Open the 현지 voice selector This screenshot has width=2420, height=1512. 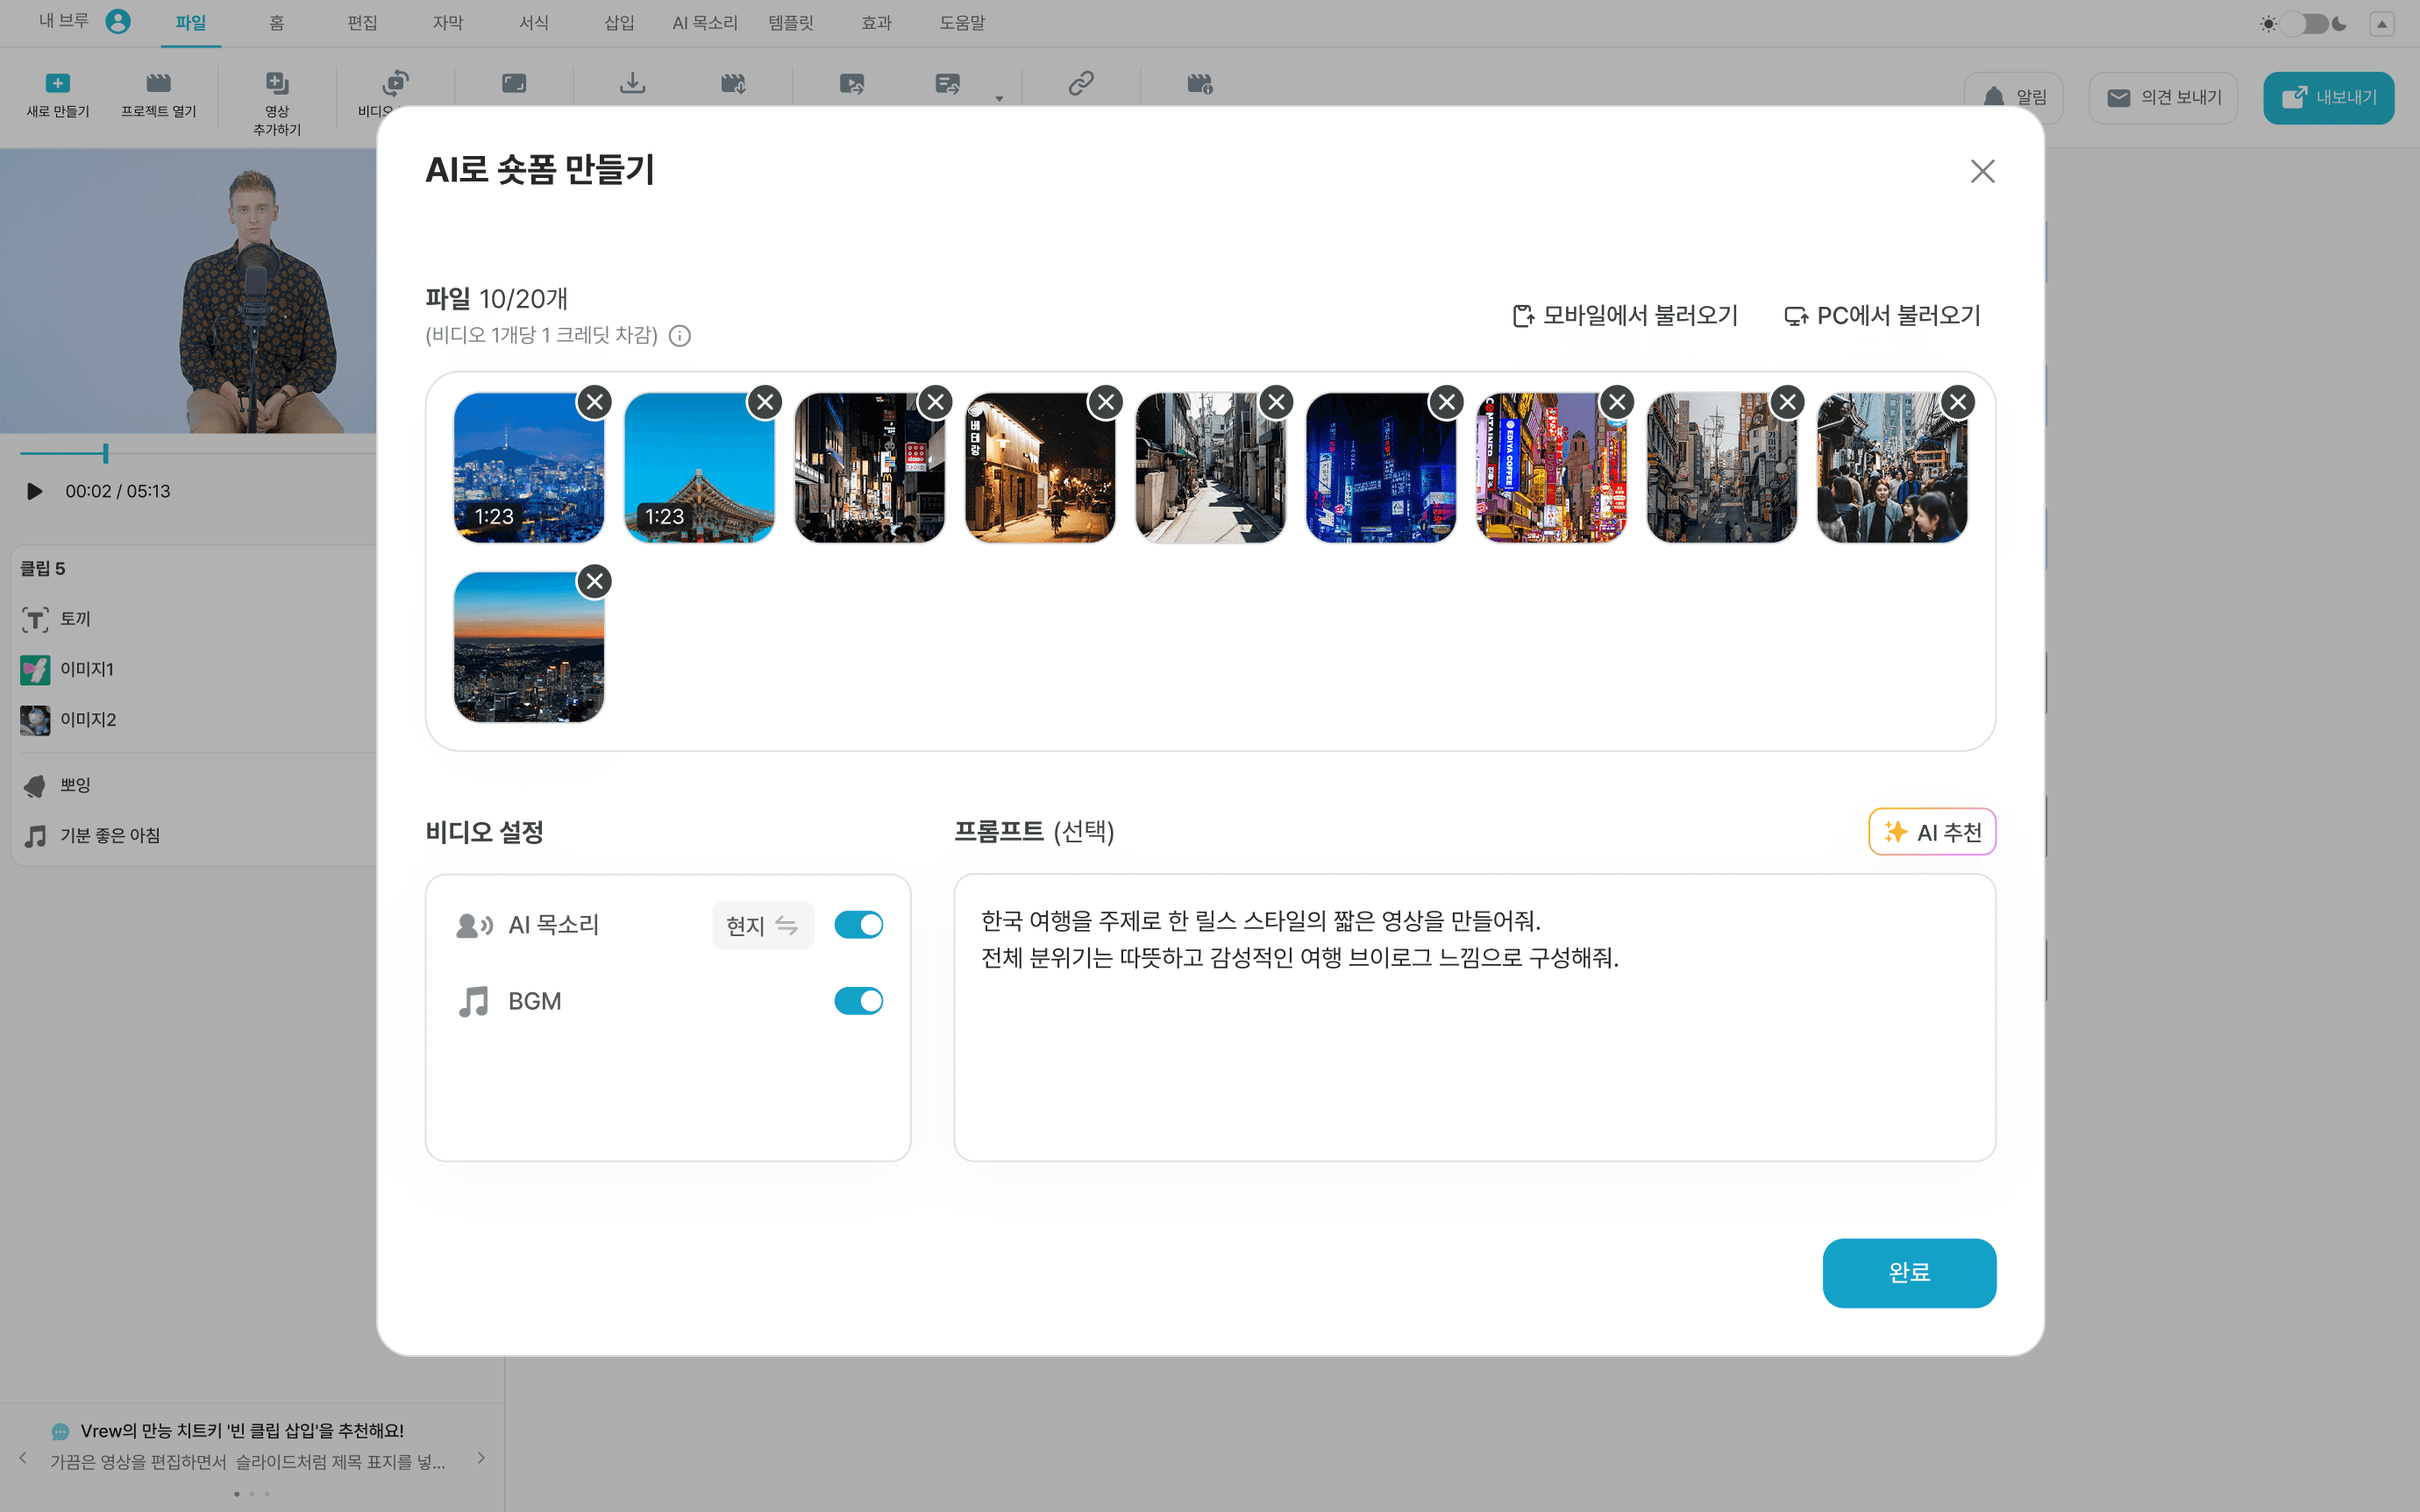point(762,926)
